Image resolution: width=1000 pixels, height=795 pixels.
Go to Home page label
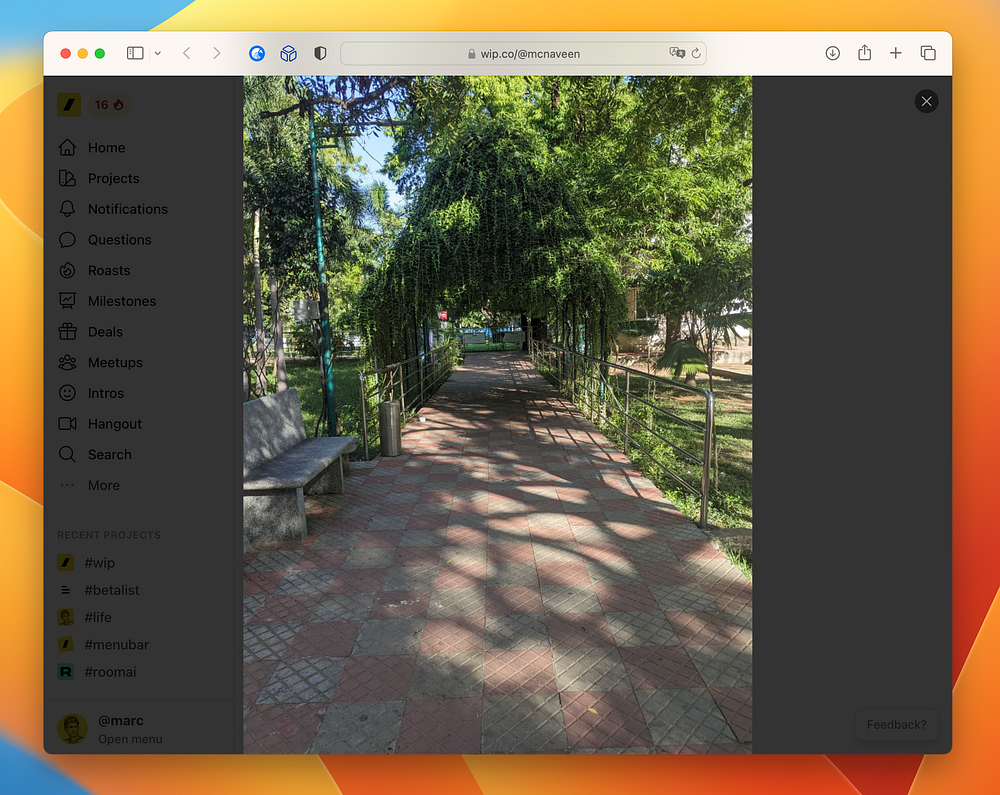[x=107, y=147]
